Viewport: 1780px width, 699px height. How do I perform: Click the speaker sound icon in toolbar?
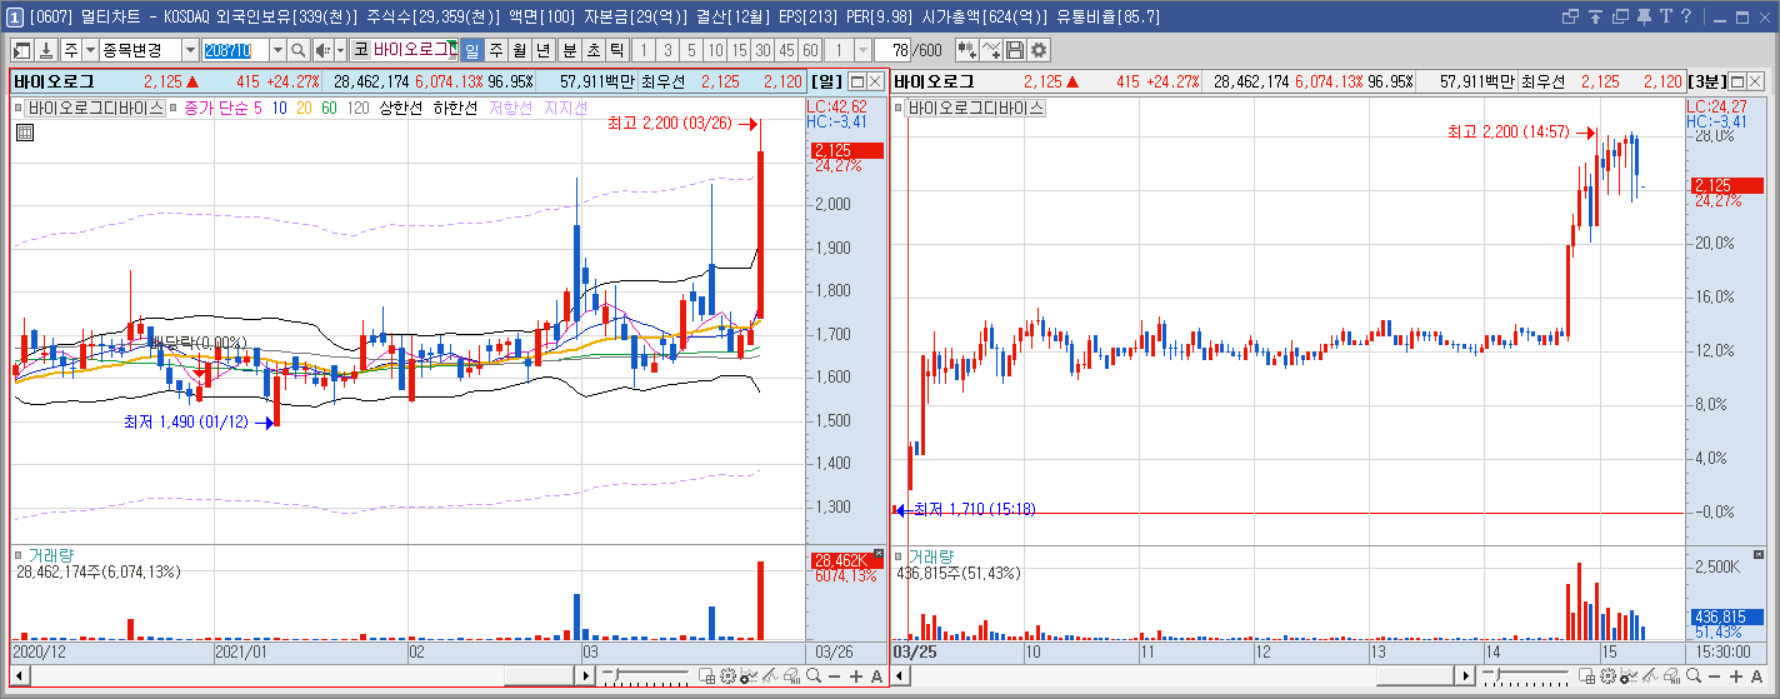[x=323, y=50]
